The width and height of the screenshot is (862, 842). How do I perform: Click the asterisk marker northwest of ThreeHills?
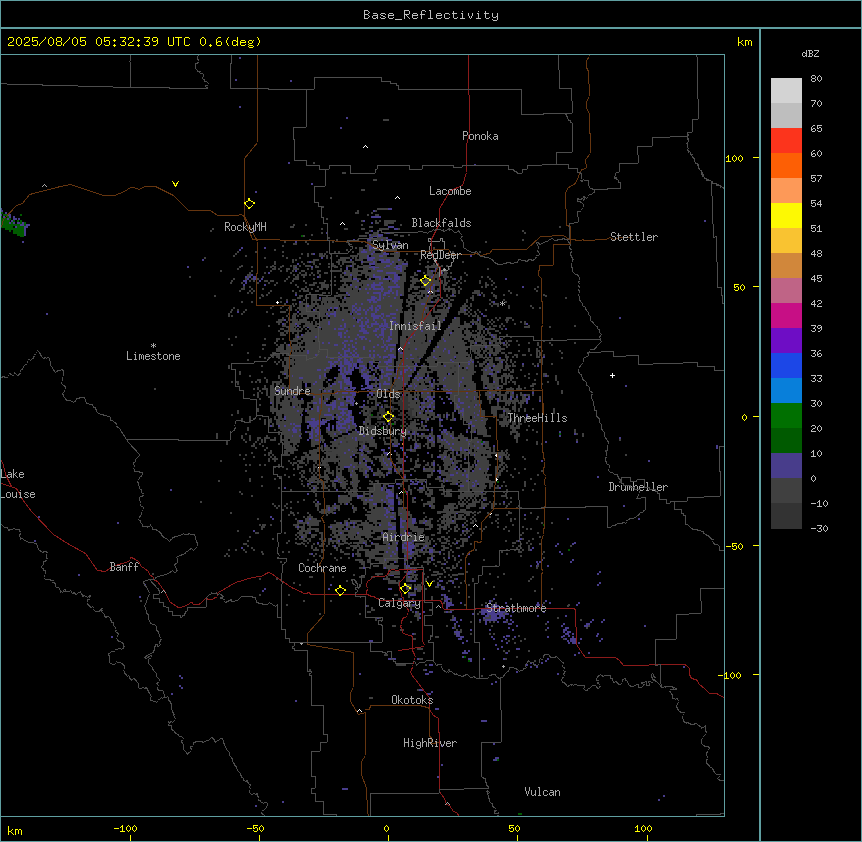[x=502, y=303]
